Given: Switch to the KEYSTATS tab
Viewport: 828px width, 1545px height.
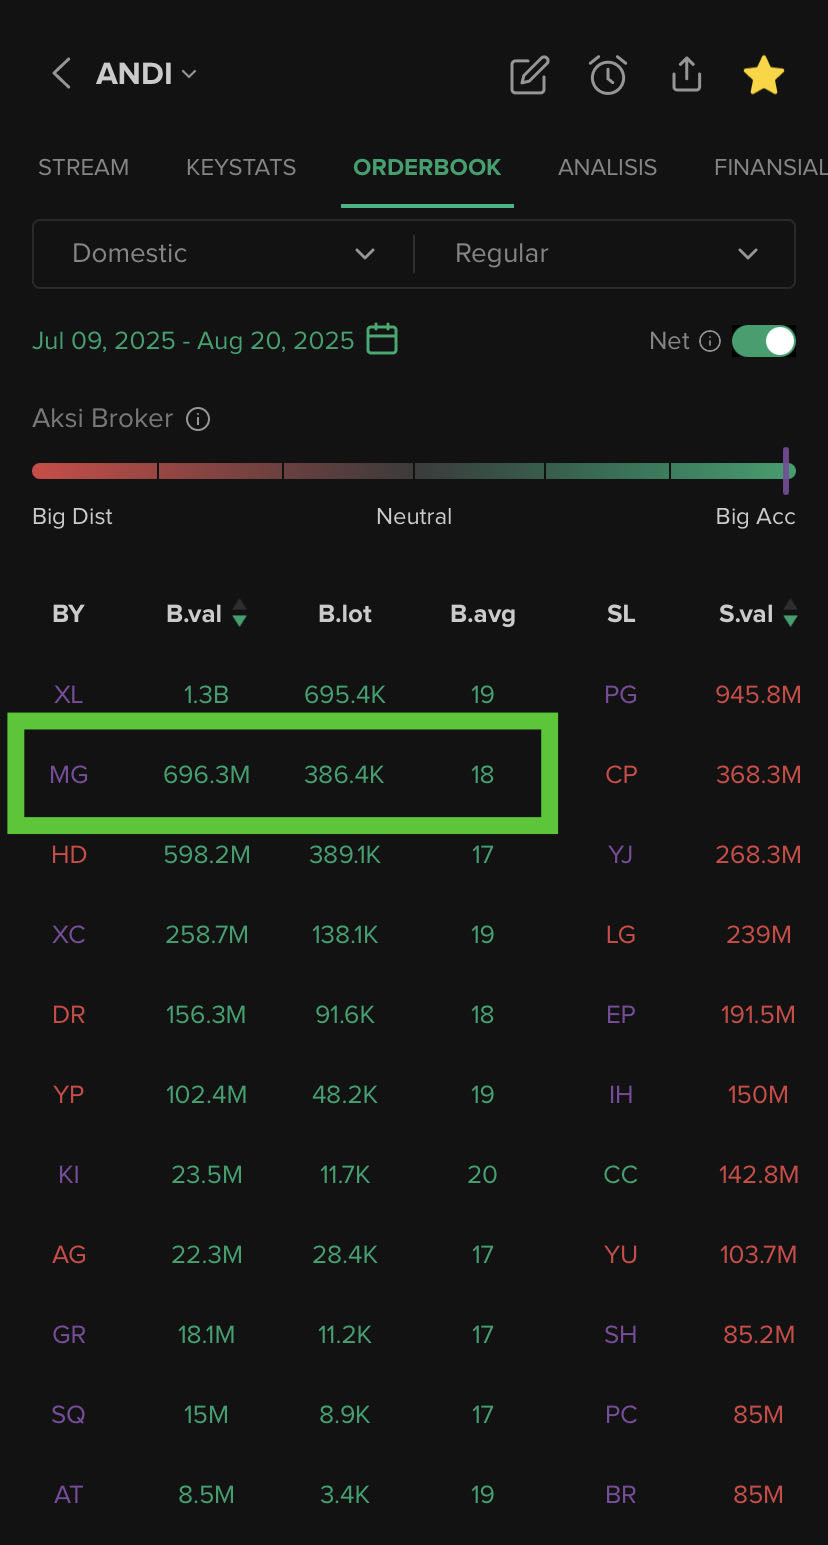Looking at the screenshot, I should [241, 167].
